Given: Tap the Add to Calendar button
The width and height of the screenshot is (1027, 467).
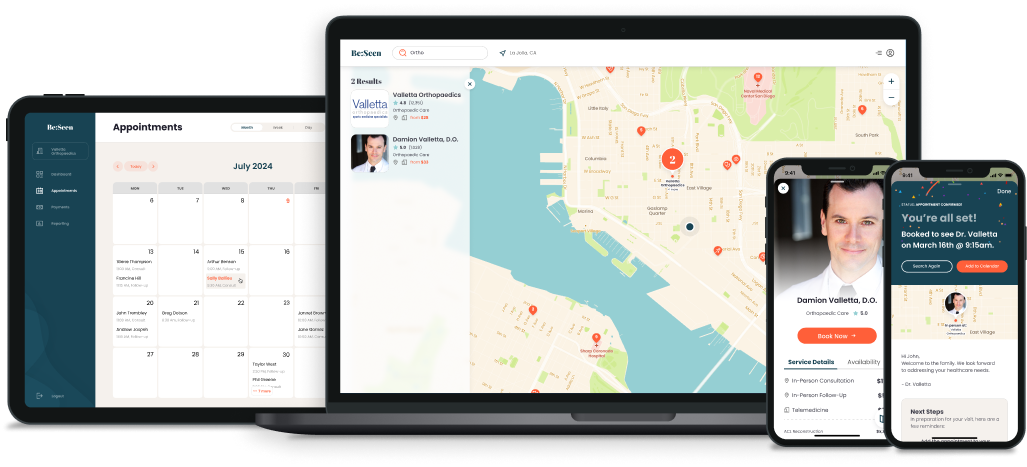Looking at the screenshot, I should [x=980, y=266].
